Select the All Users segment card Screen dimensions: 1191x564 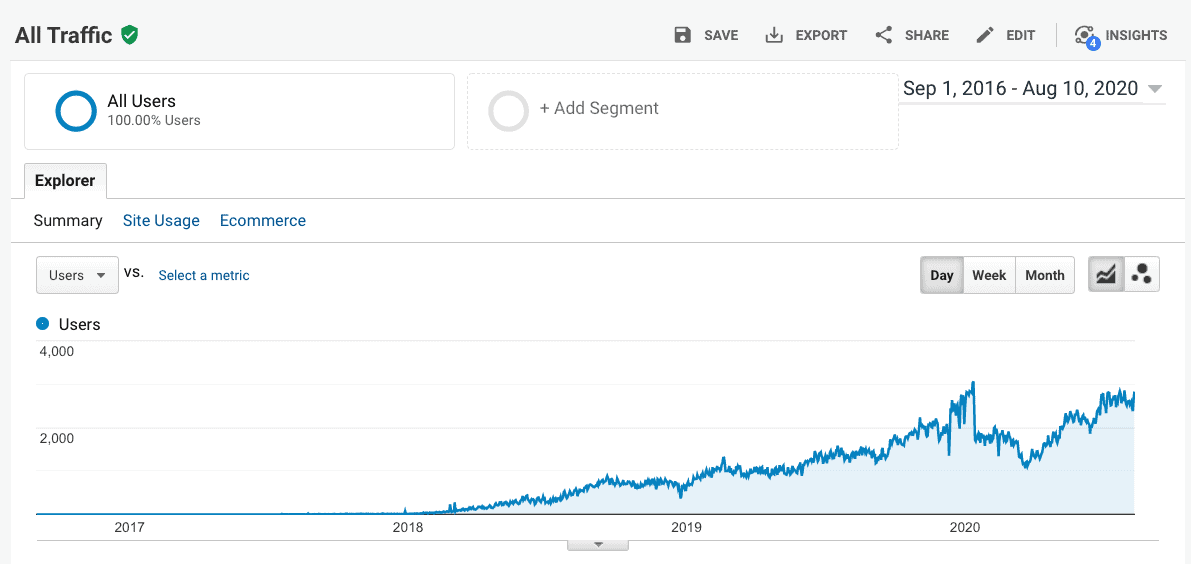pos(239,110)
